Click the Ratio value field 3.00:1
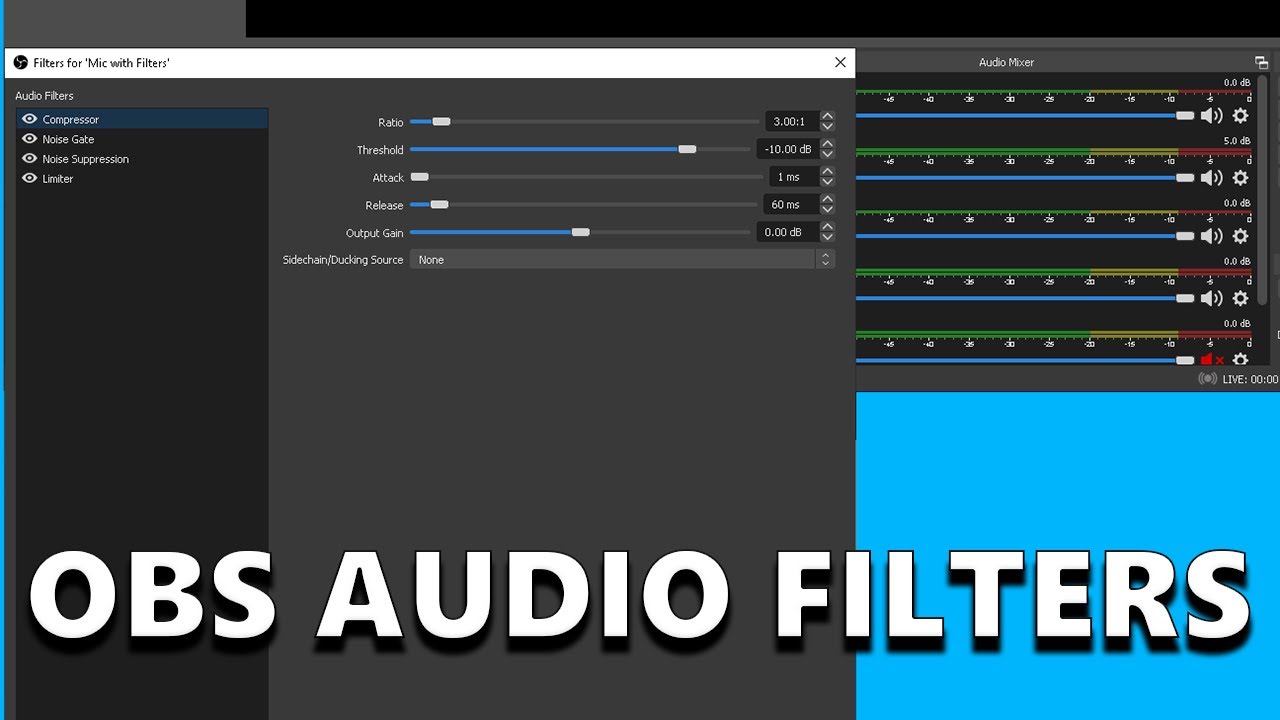 (792, 122)
